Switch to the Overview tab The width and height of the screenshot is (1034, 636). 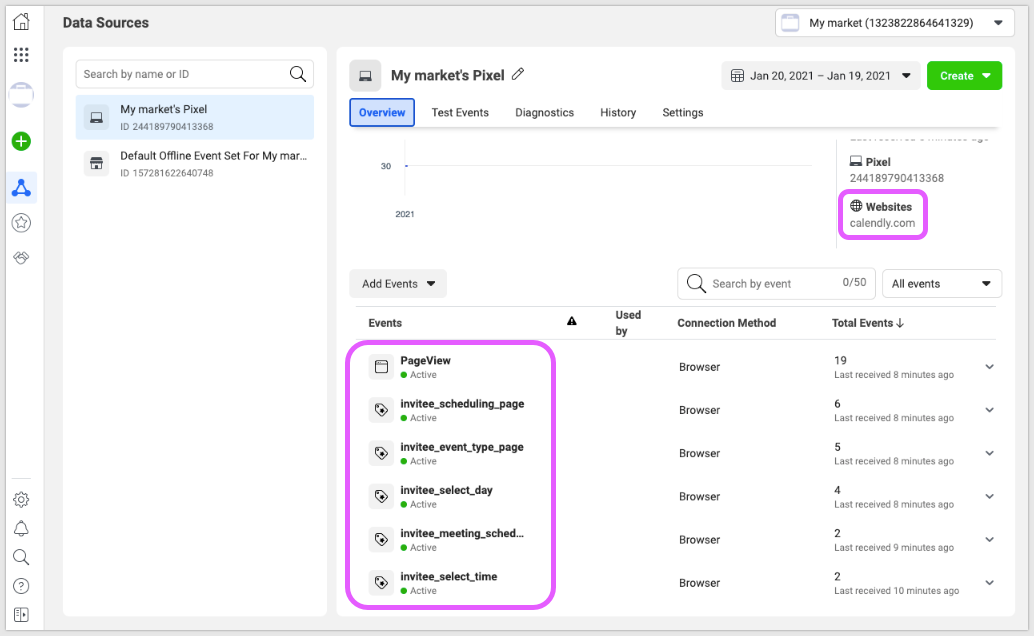tap(382, 112)
